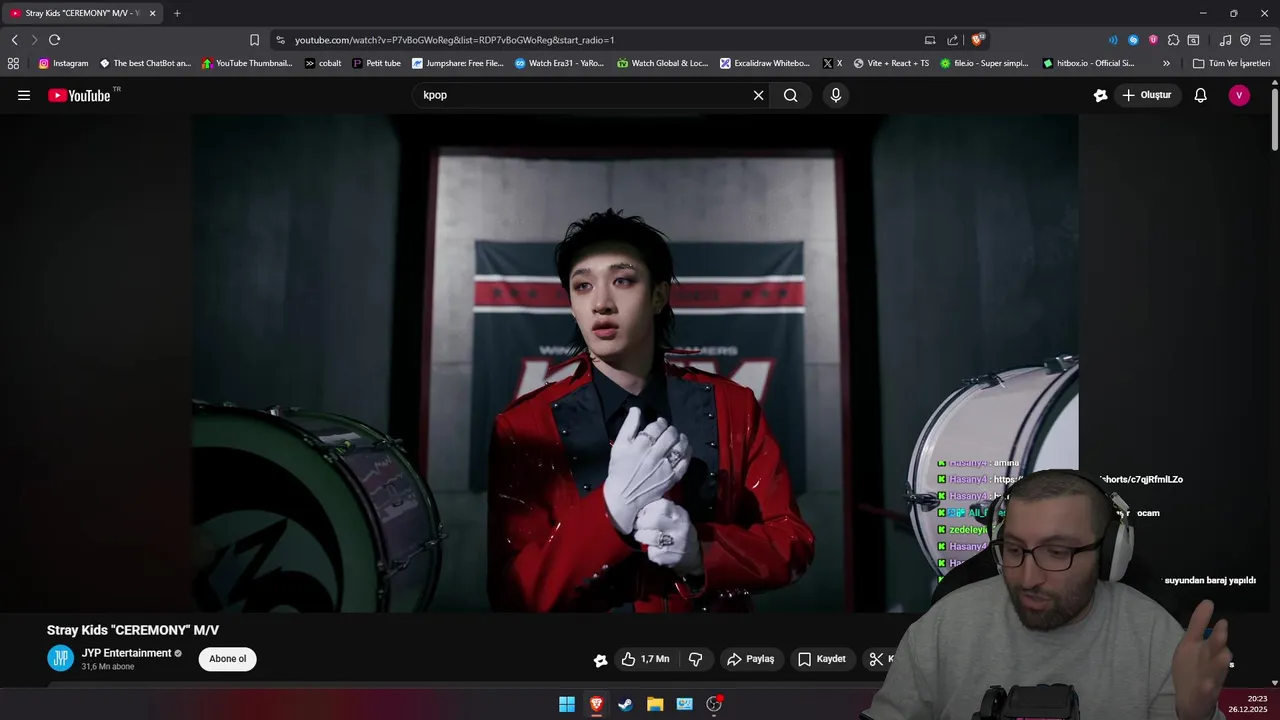
Task: Open the Excalidraw Whiteboard bookmark
Action: 765,63
